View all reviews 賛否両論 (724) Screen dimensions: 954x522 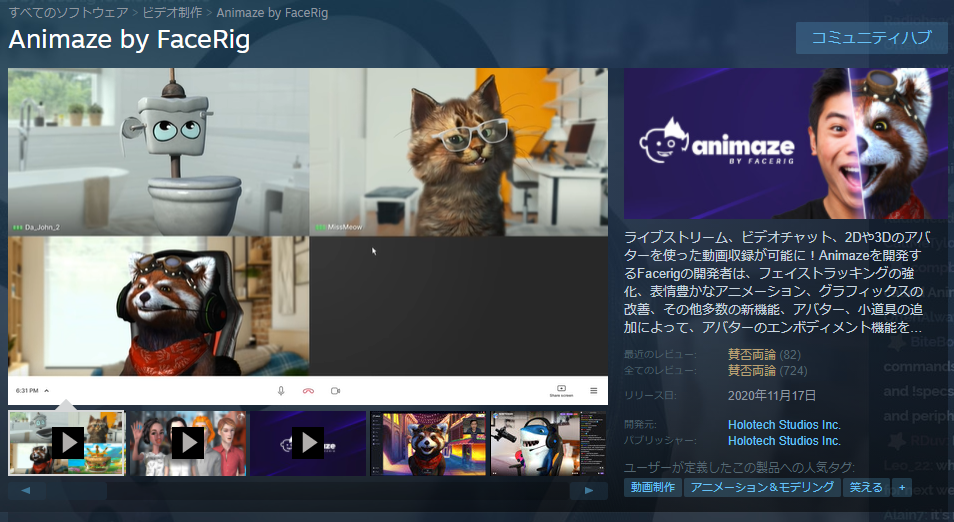(x=768, y=371)
